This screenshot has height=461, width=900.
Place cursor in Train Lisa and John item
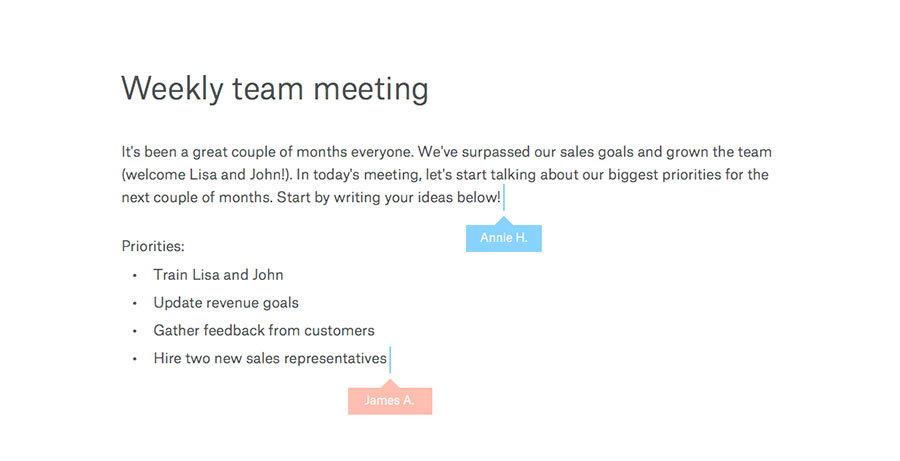click(x=218, y=275)
